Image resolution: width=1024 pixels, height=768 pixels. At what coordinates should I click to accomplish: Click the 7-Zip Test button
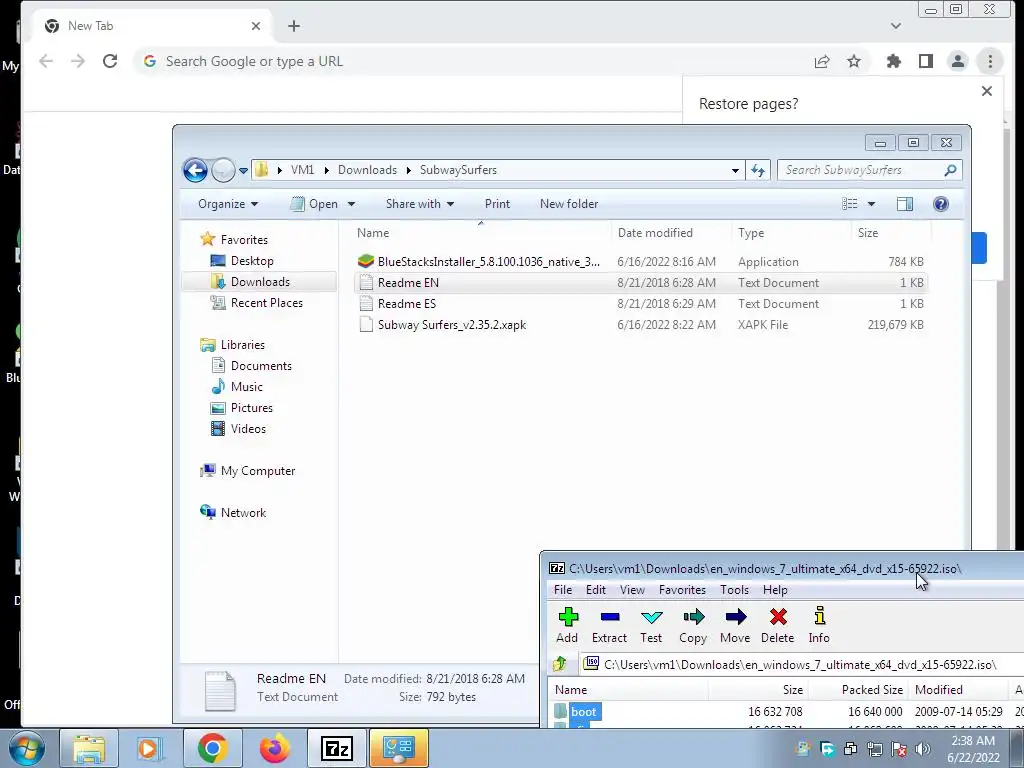pyautogui.click(x=651, y=625)
